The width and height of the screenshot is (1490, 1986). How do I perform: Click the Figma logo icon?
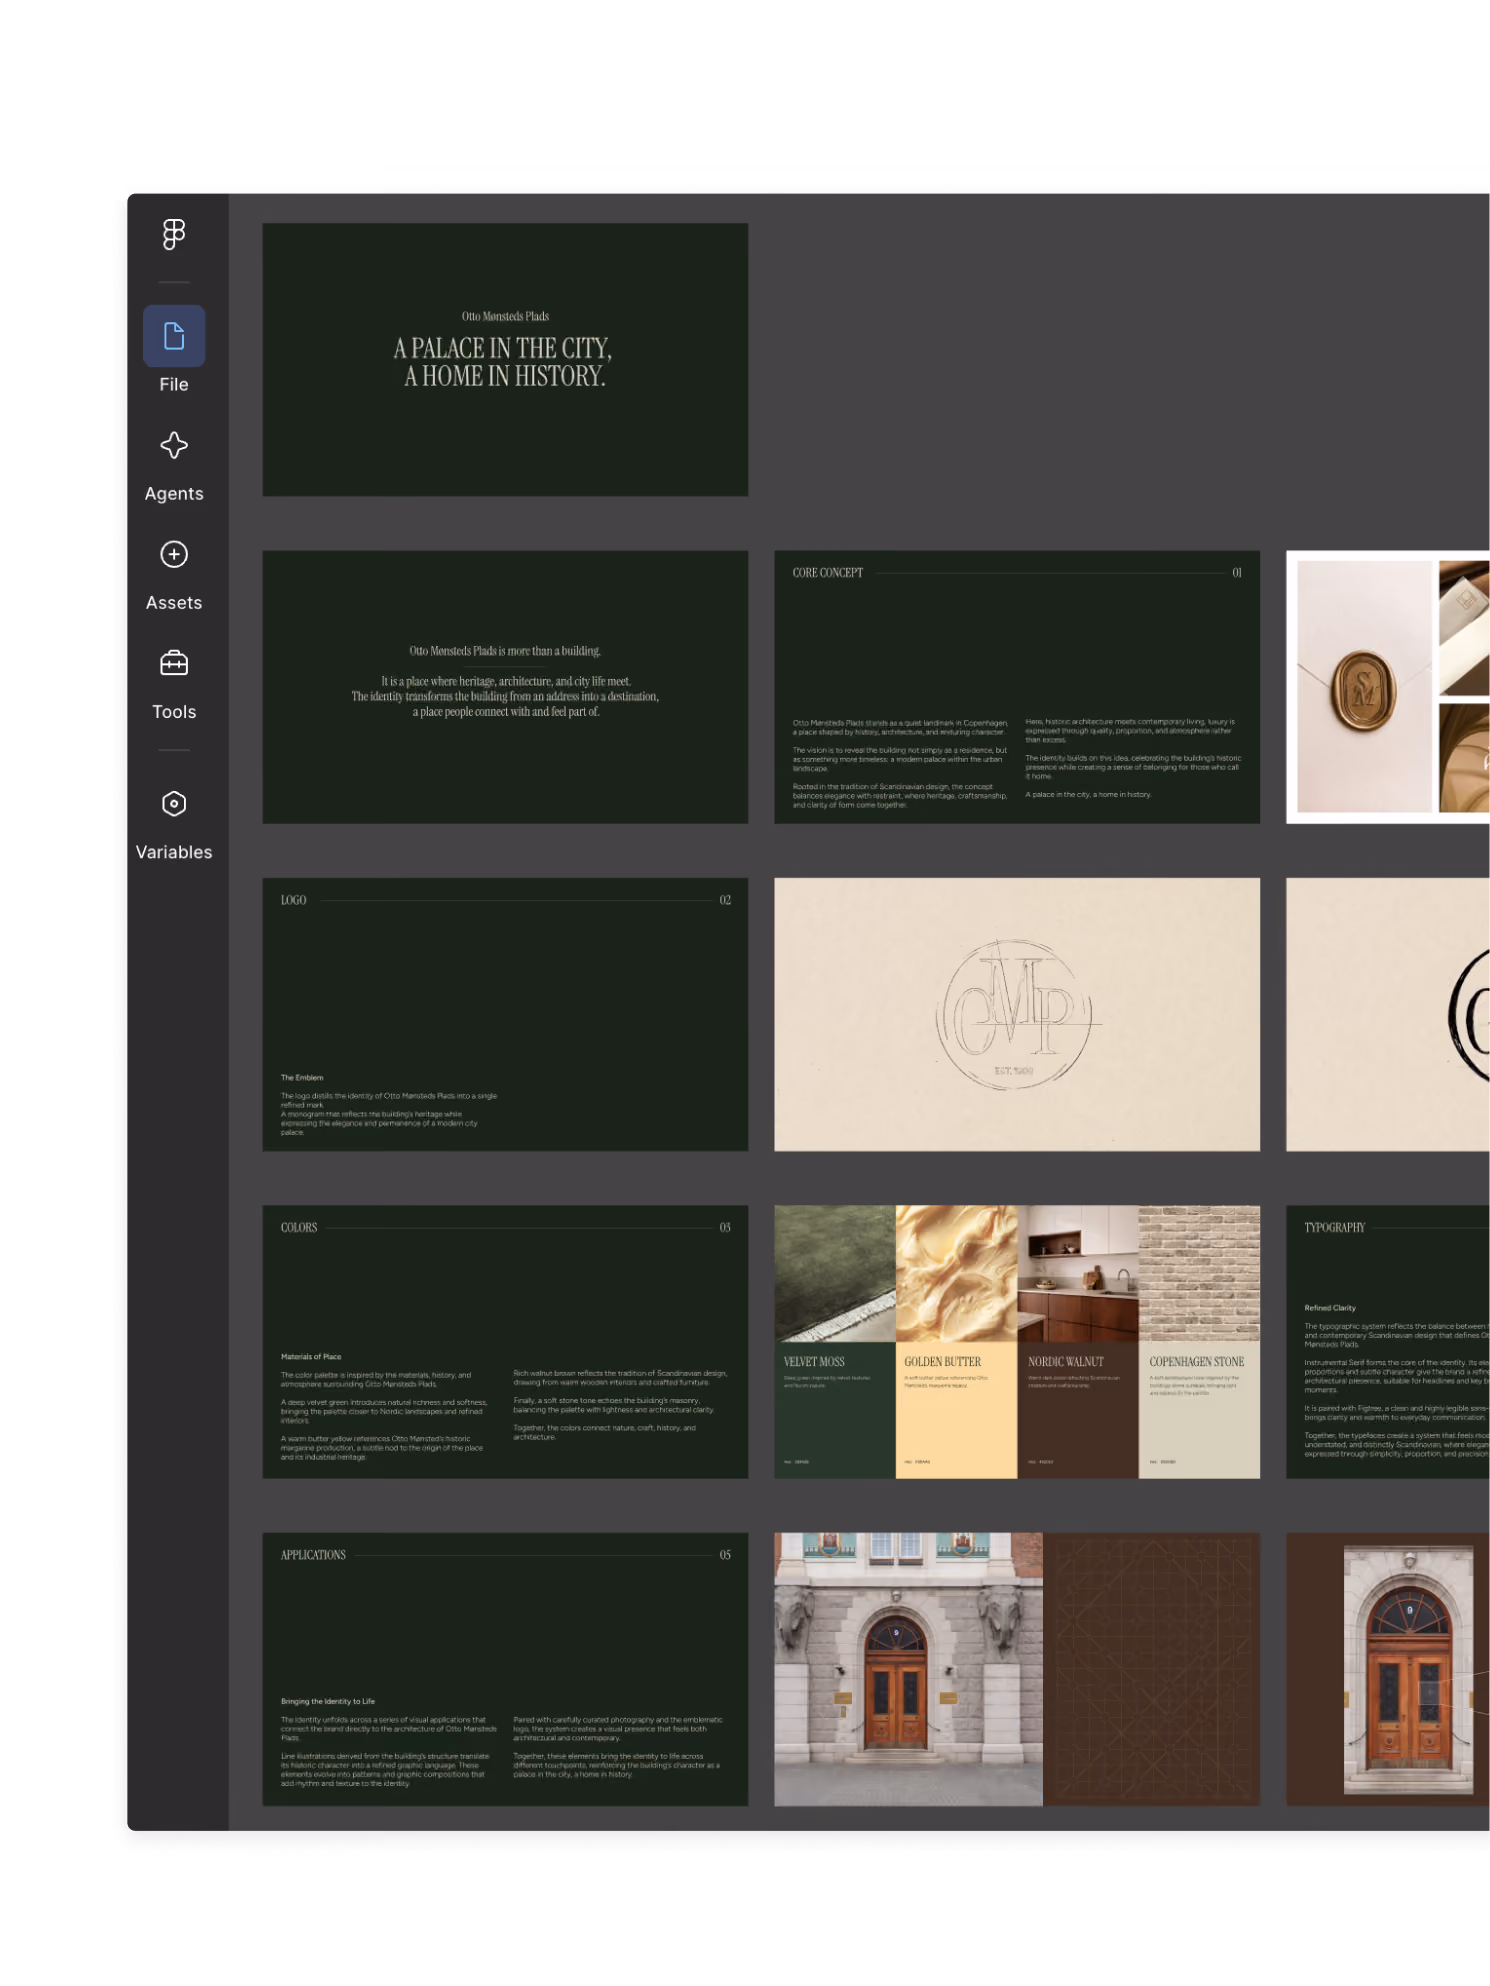pos(174,234)
